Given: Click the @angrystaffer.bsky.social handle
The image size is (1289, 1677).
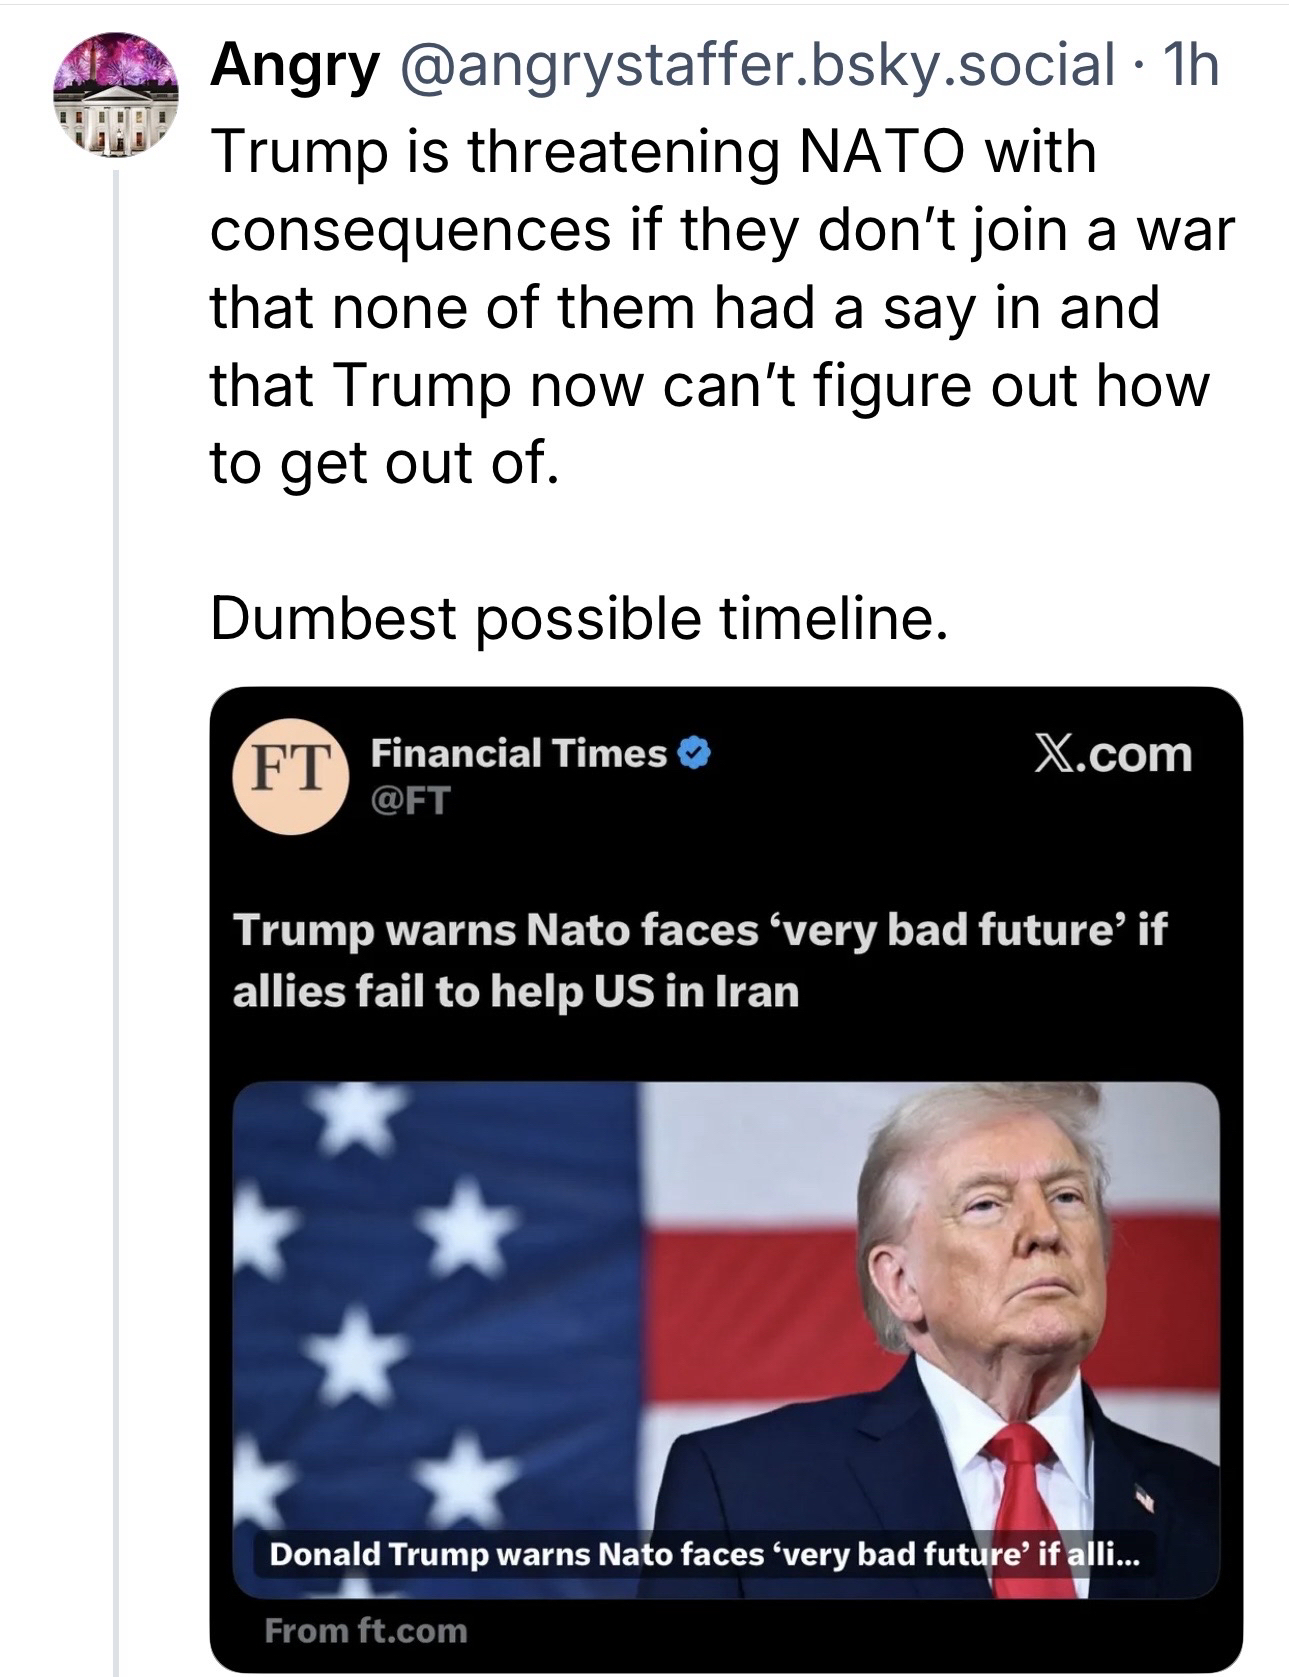Looking at the screenshot, I should click(x=758, y=66).
